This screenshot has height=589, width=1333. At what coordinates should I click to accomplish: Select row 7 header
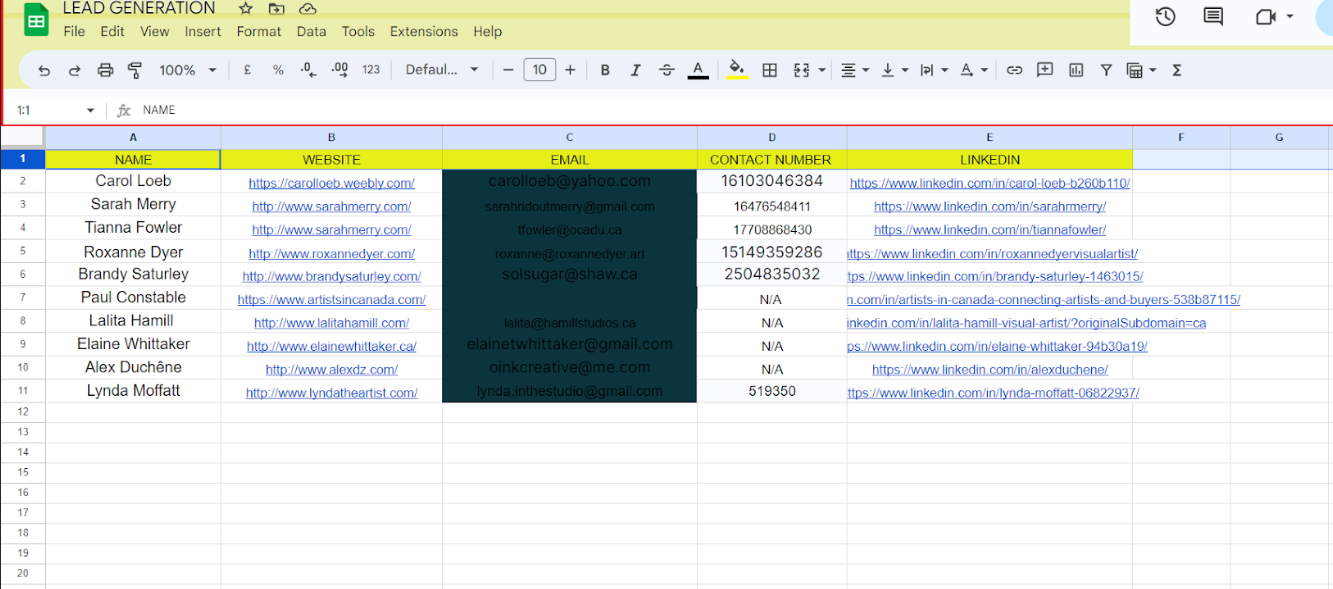[22, 298]
